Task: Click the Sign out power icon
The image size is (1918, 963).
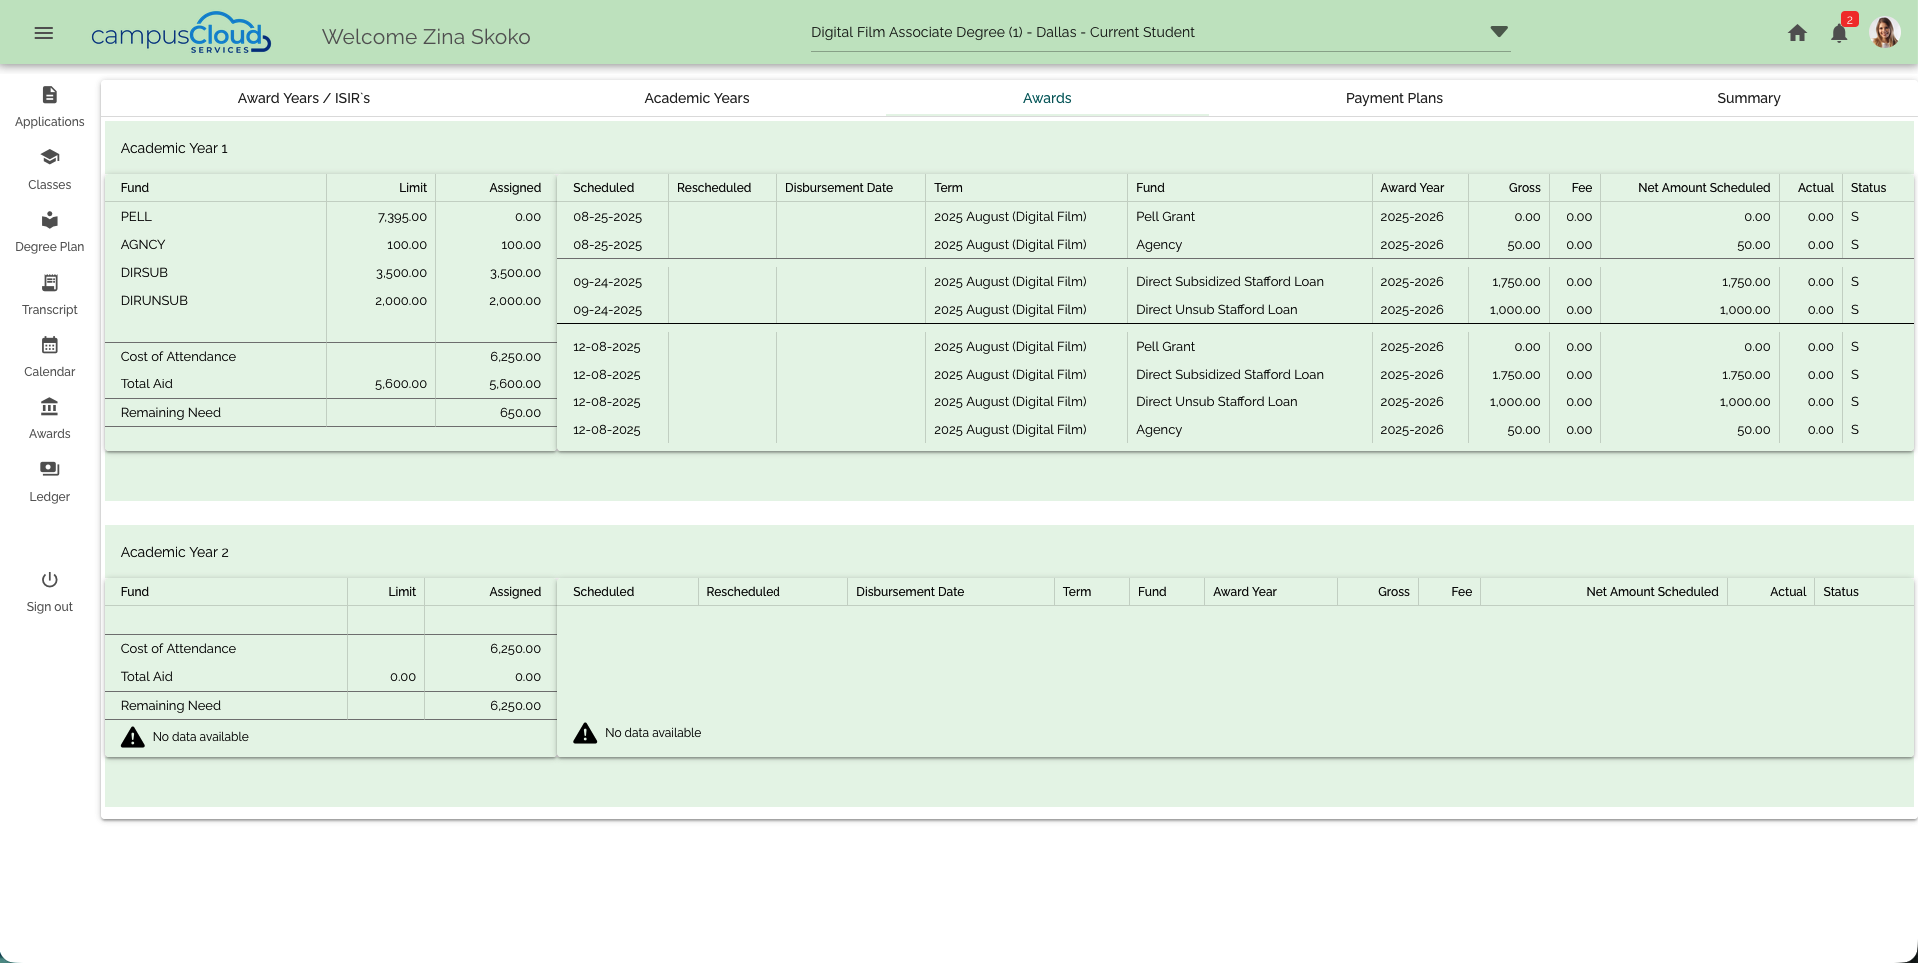Action: click(49, 580)
